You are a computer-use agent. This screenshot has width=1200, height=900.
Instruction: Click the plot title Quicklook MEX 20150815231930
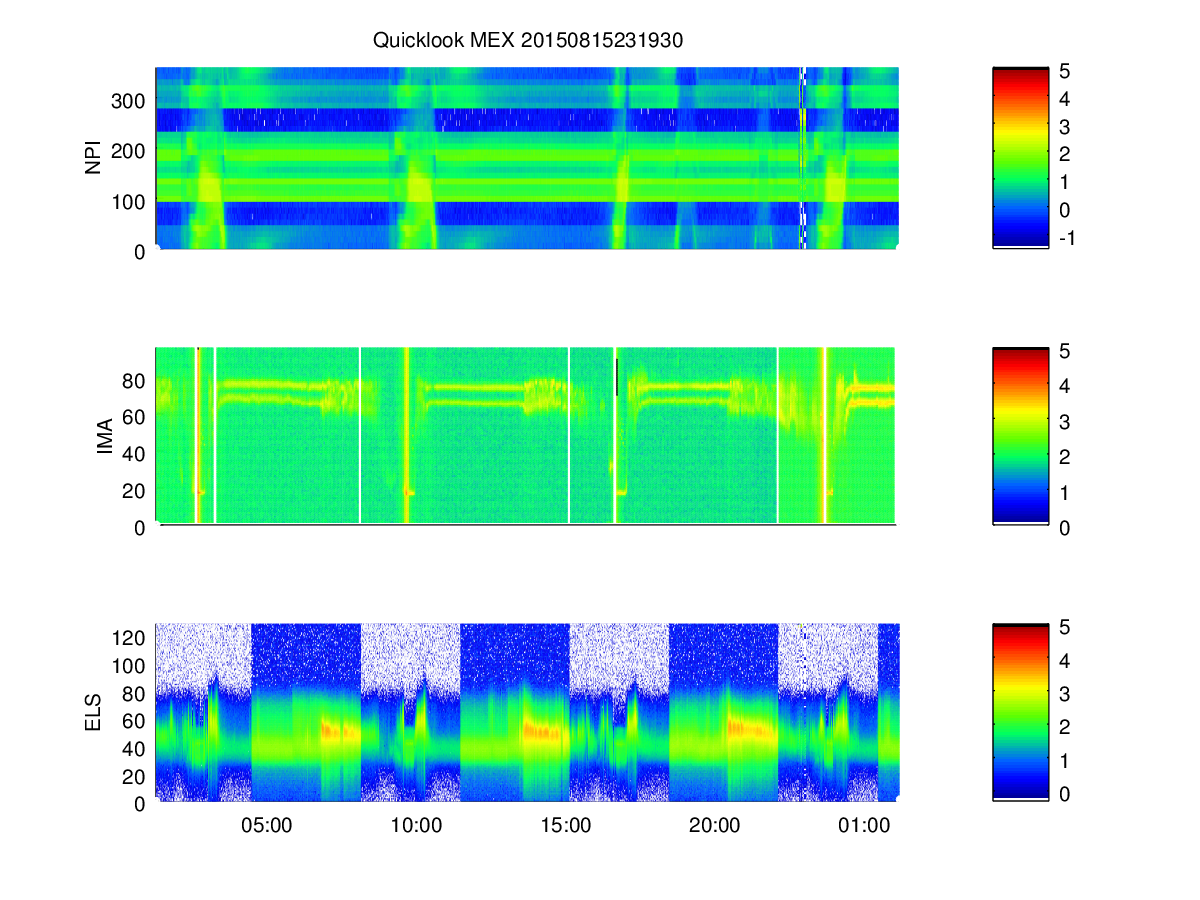(527, 40)
